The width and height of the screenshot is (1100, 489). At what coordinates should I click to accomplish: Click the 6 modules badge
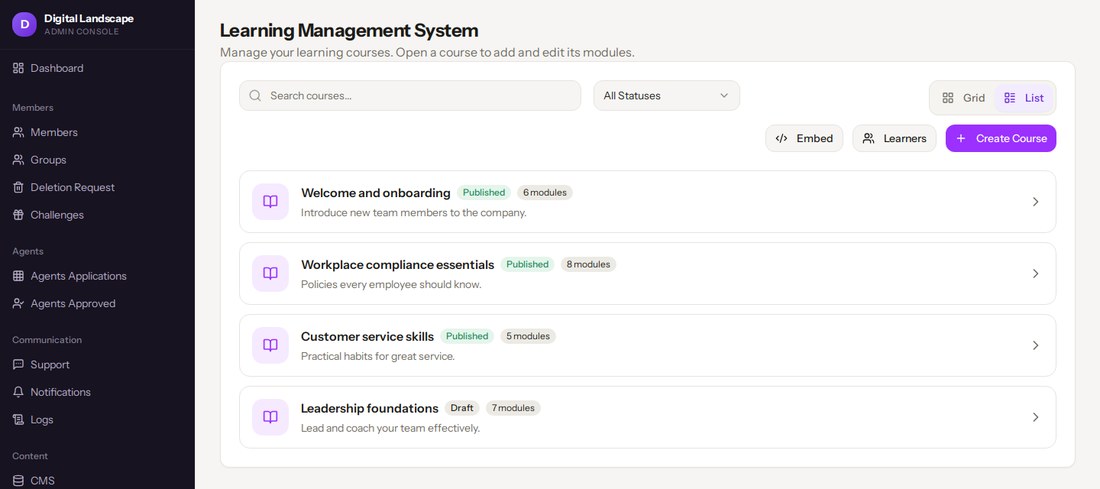click(x=545, y=192)
